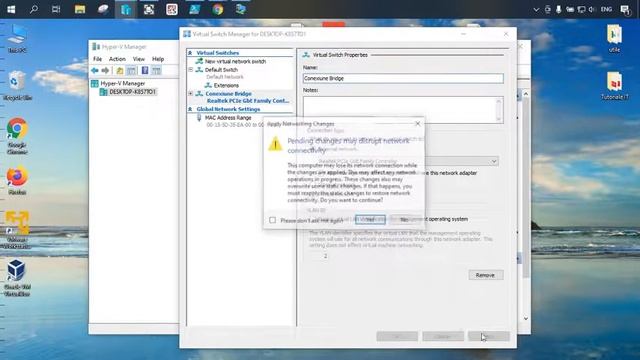The width and height of the screenshot is (640, 360).
Task: Select MAC Address Range setting
Action: coord(228,118)
